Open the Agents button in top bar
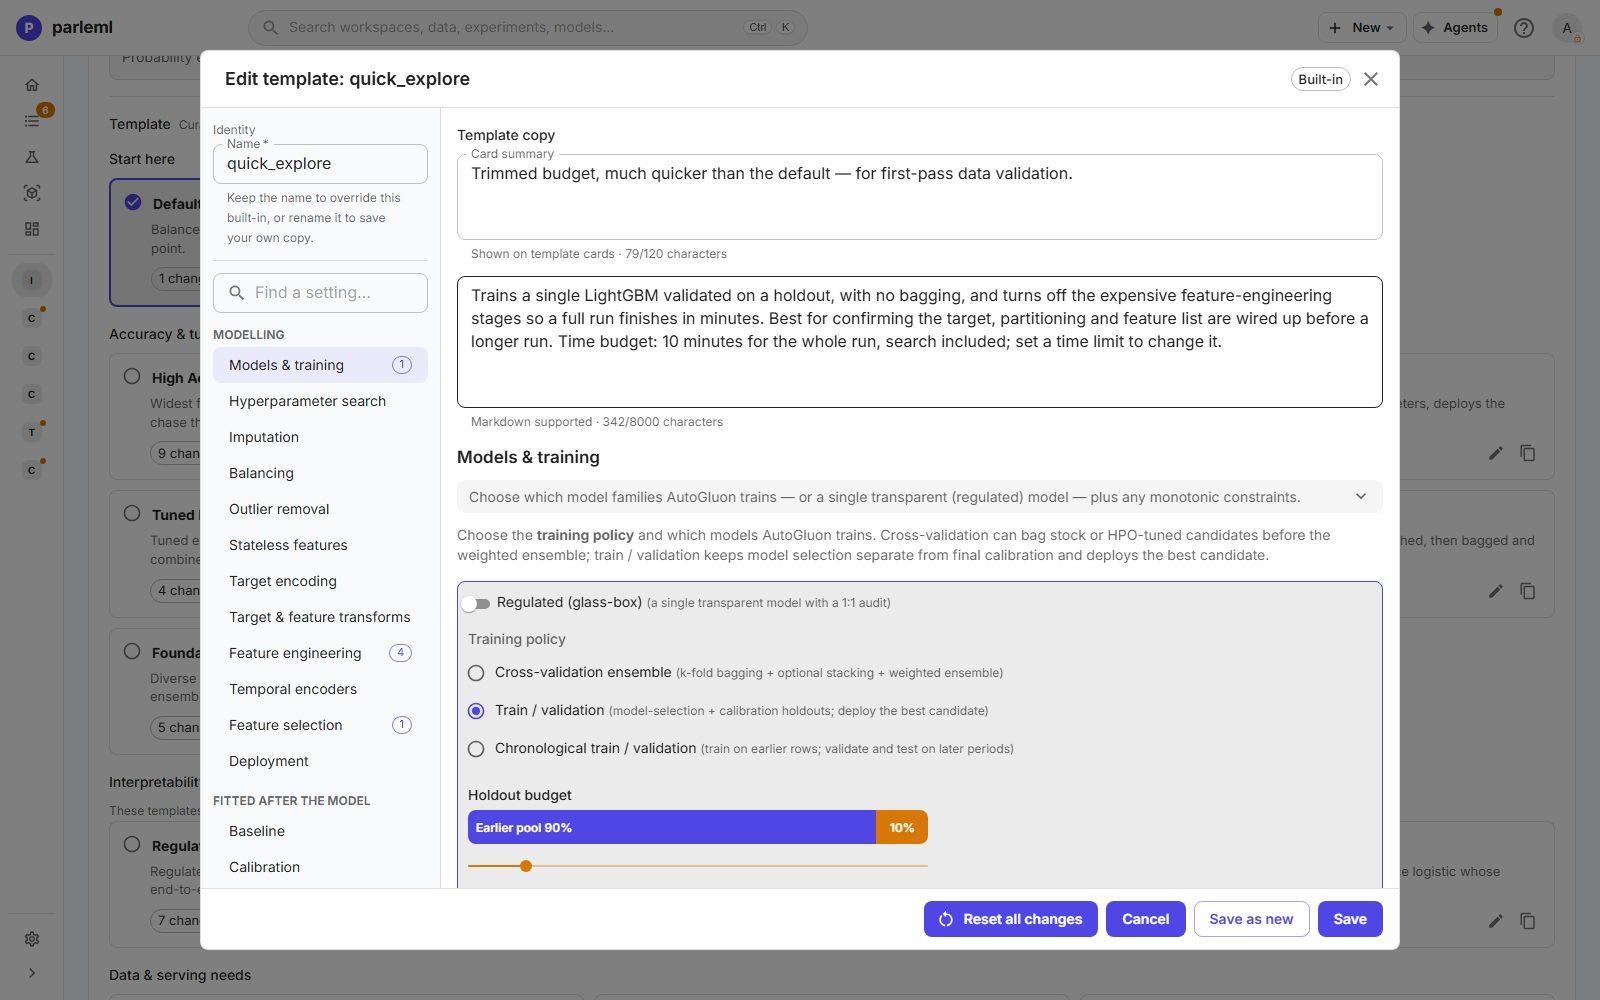The width and height of the screenshot is (1600, 1000). (x=1455, y=28)
